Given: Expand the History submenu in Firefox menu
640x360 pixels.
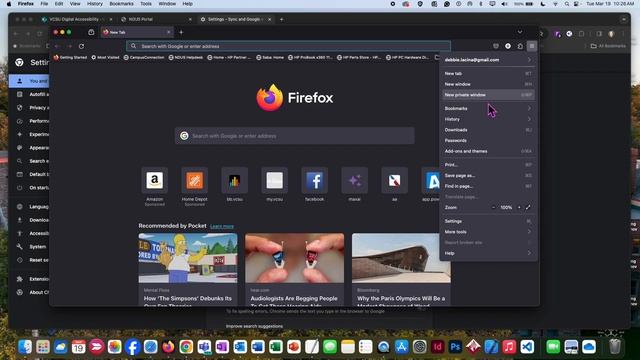Looking at the screenshot, I should [488, 119].
